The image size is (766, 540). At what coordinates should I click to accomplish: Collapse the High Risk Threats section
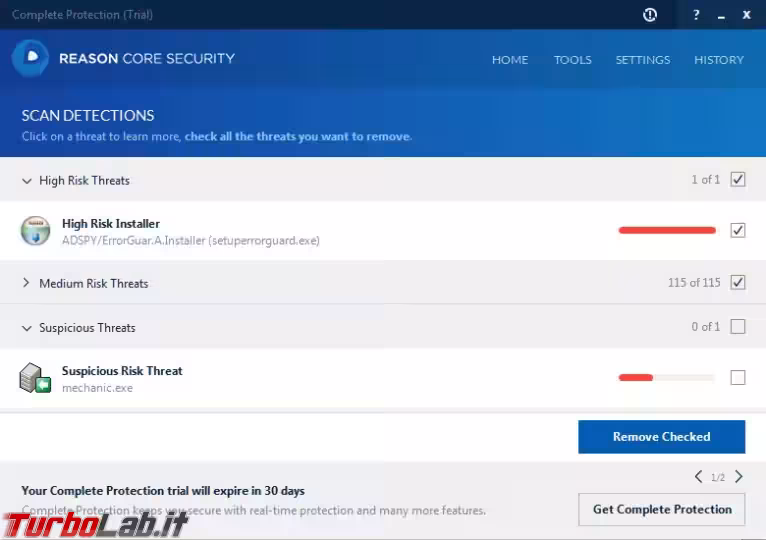pyautogui.click(x=27, y=181)
